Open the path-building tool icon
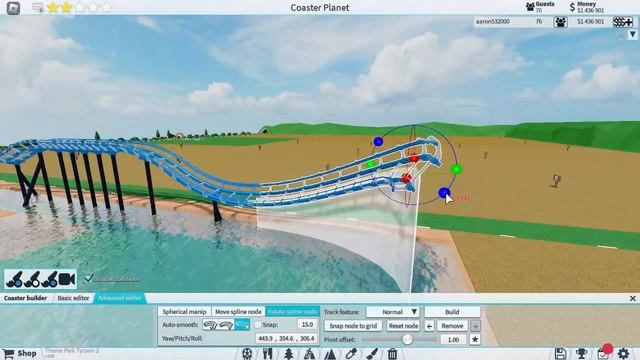 tap(309, 353)
